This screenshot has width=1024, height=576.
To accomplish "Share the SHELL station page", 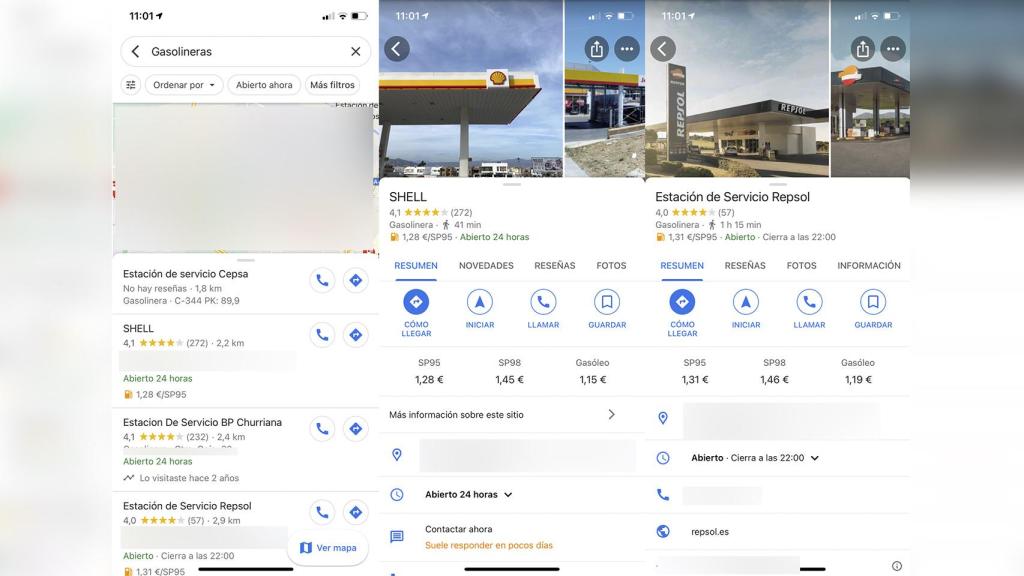I will pos(597,49).
